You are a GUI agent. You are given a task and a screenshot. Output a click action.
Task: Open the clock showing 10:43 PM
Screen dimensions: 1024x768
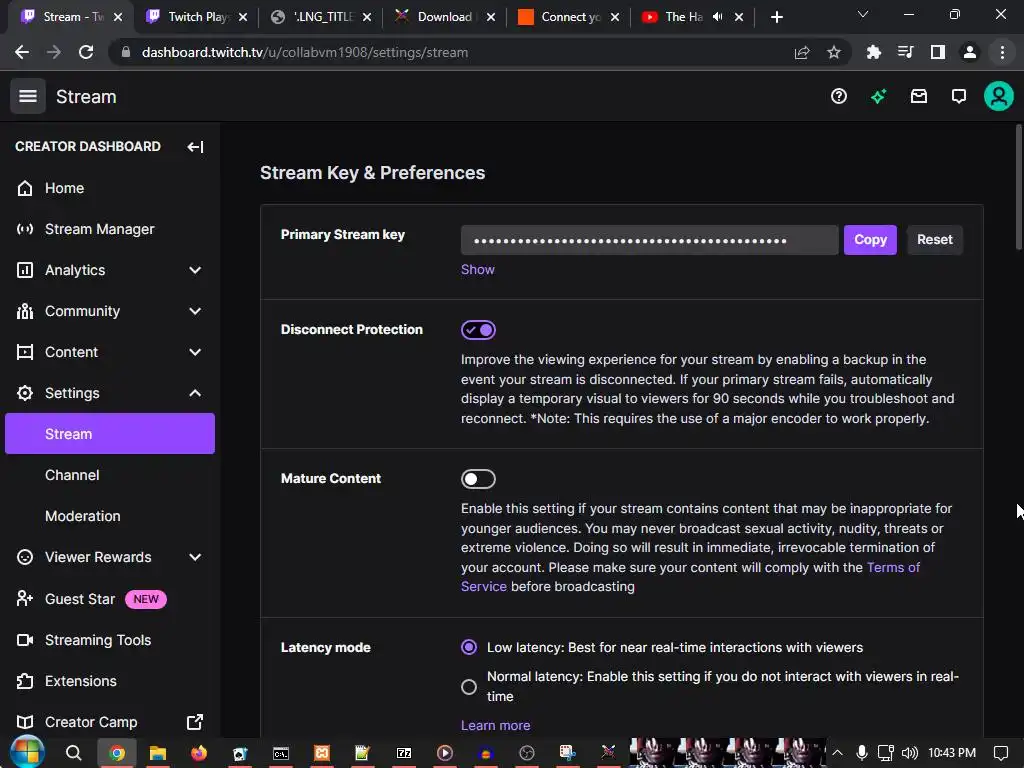click(x=952, y=753)
